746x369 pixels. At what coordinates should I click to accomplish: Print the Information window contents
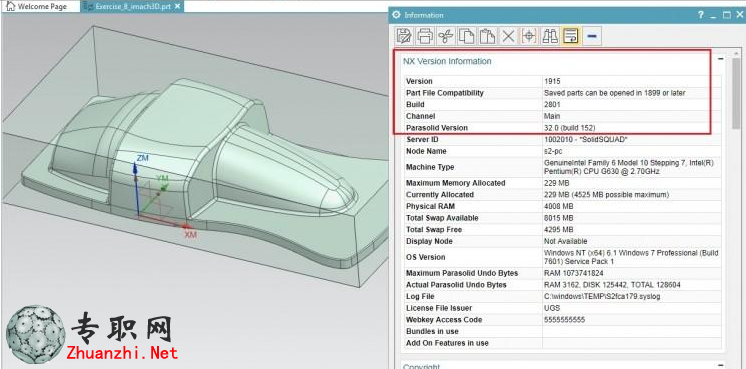click(x=424, y=36)
